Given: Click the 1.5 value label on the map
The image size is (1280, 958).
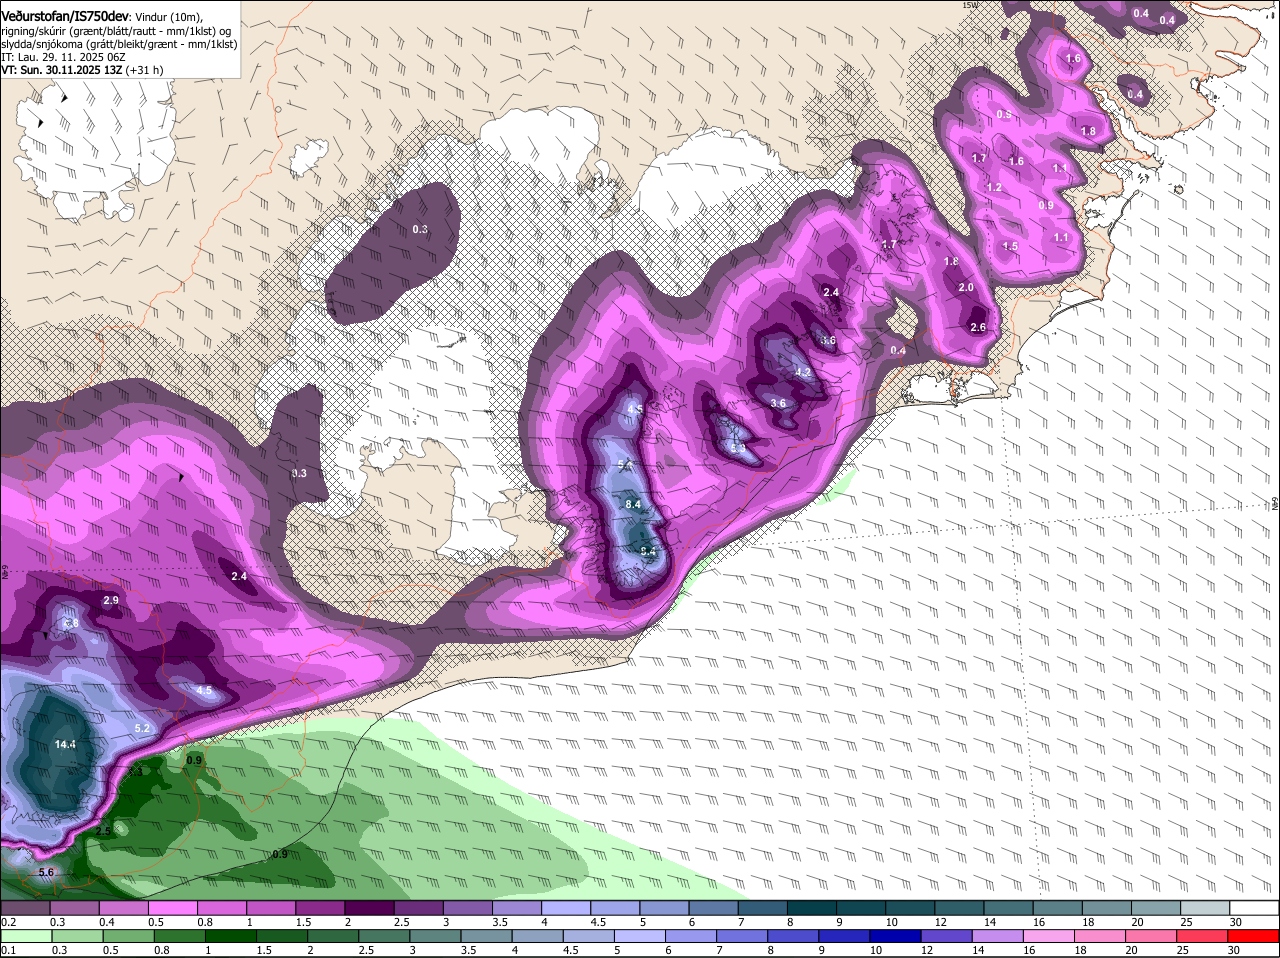Looking at the screenshot, I should click(x=1010, y=246).
